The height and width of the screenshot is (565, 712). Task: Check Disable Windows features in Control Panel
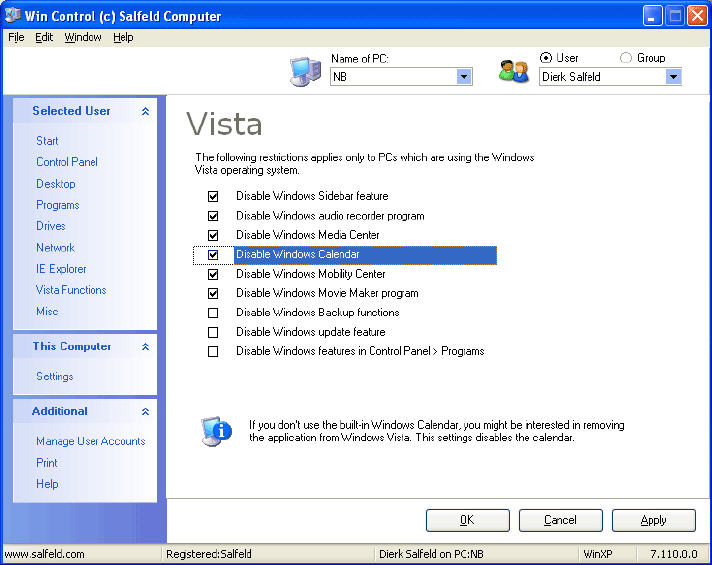pyautogui.click(x=213, y=352)
